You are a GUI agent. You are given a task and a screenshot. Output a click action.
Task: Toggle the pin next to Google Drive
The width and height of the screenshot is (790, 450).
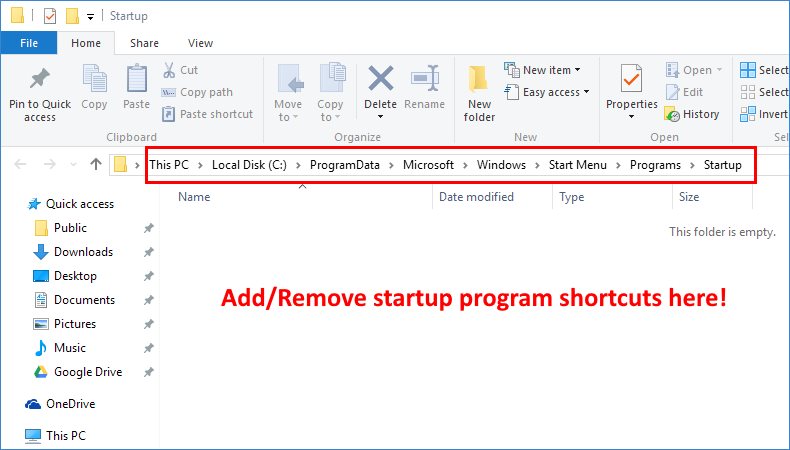pos(148,372)
